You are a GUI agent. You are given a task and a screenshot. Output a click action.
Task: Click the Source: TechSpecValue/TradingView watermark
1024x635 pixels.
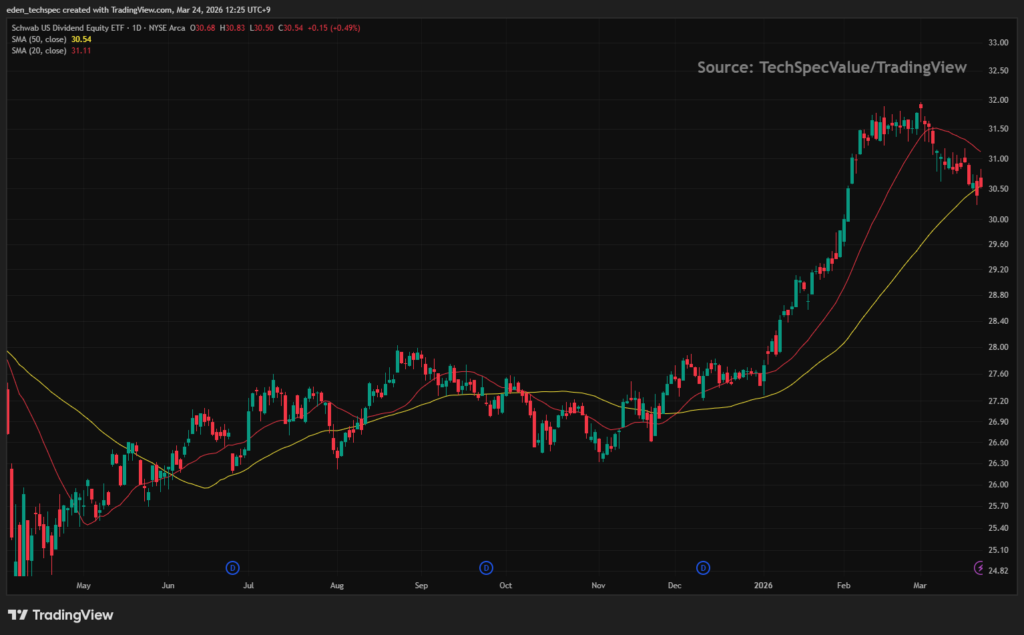[x=831, y=67]
